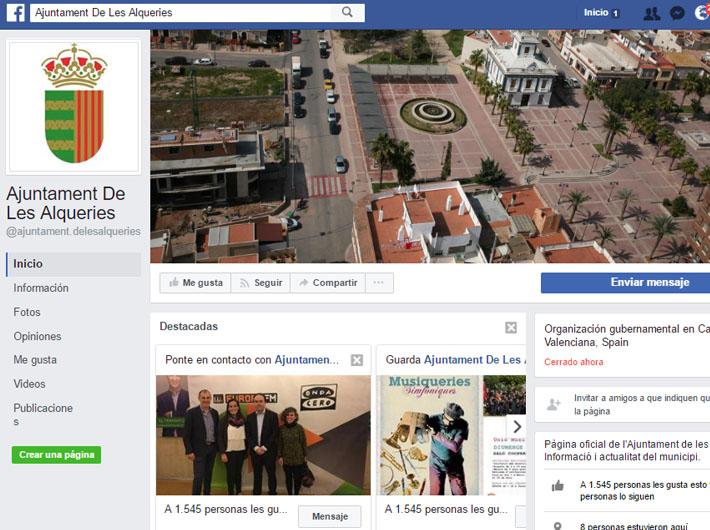Click the search magnifier icon
The image size is (710, 530).
347,13
